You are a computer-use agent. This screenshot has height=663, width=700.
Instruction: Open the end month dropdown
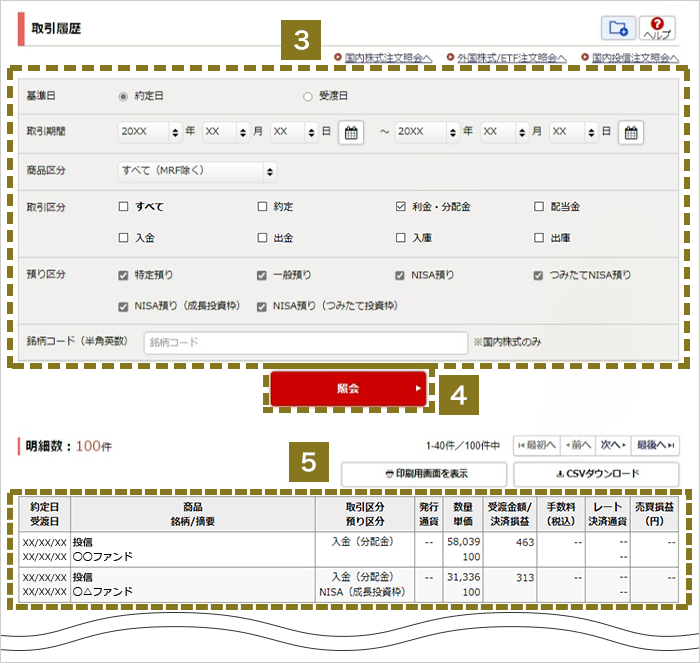coord(504,132)
